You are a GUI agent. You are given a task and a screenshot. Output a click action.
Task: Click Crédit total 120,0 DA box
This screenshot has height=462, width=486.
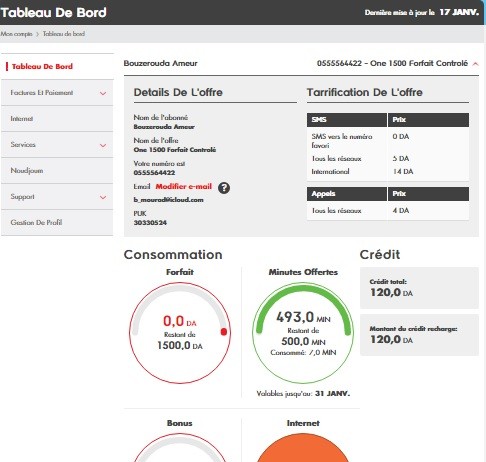[419, 288]
